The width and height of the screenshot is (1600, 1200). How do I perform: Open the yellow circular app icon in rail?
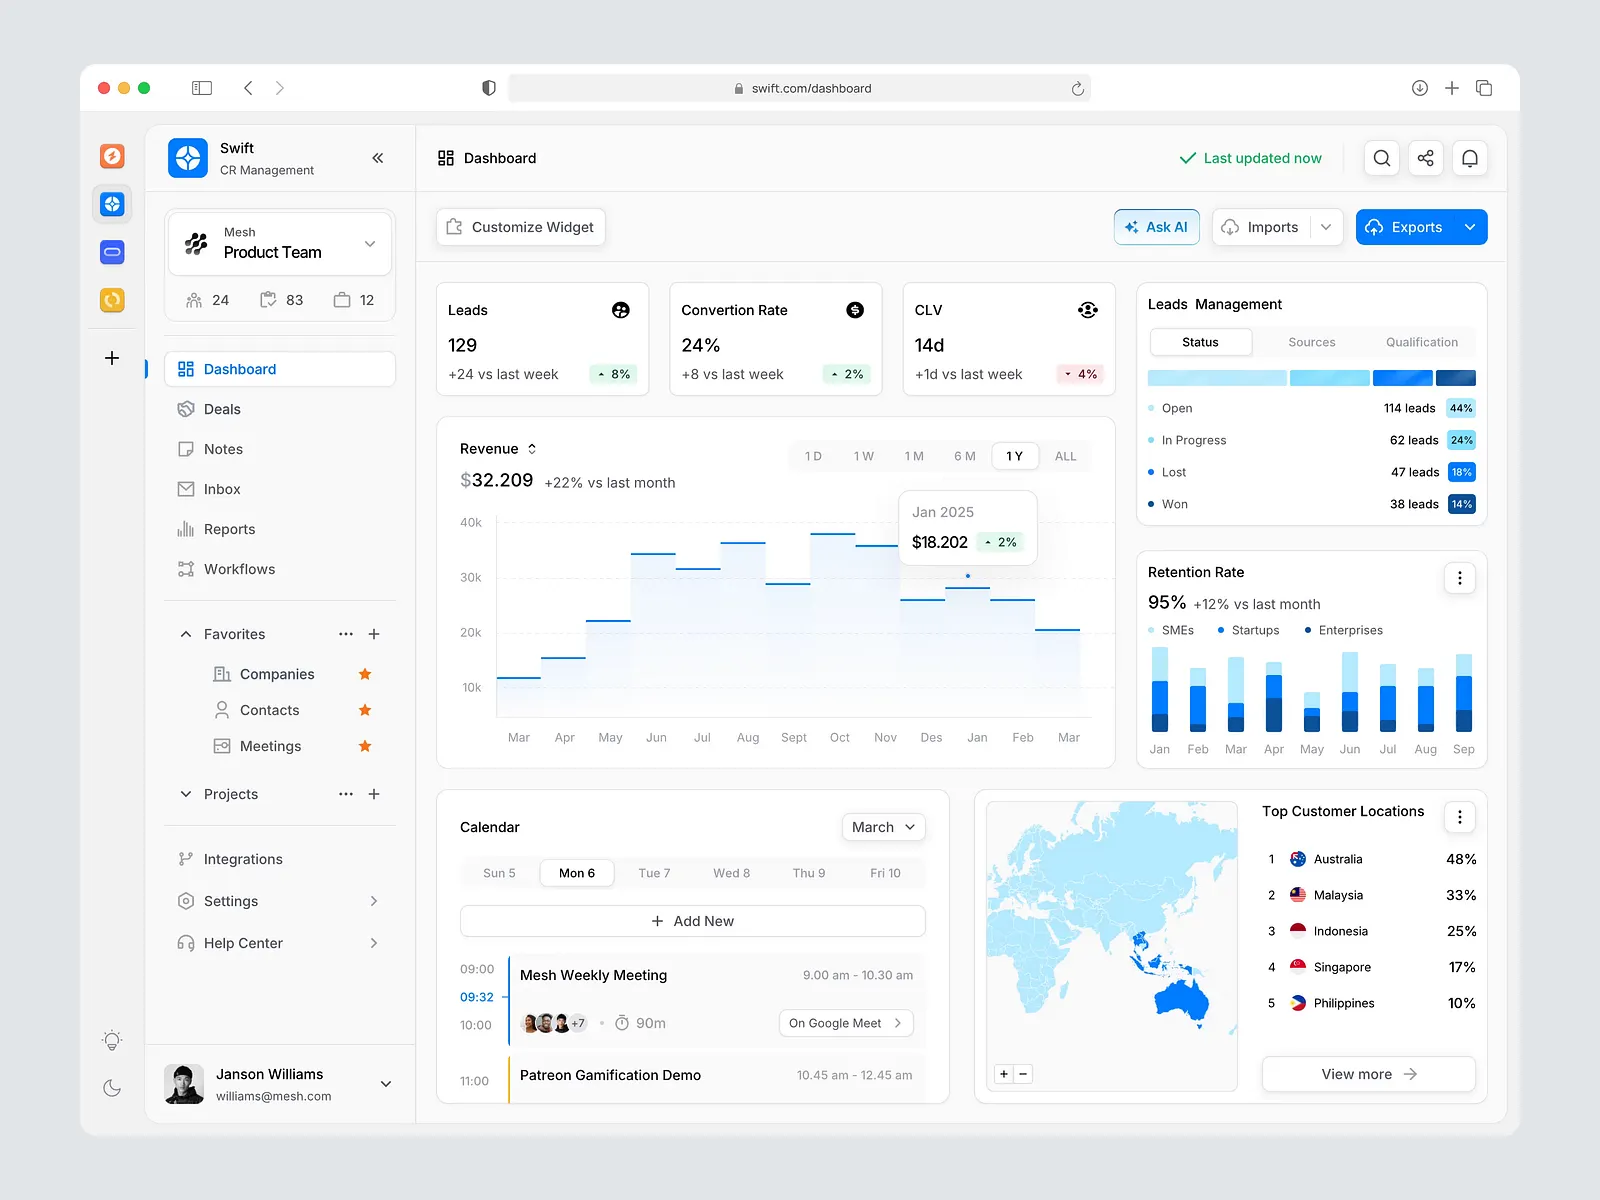pyautogui.click(x=112, y=300)
